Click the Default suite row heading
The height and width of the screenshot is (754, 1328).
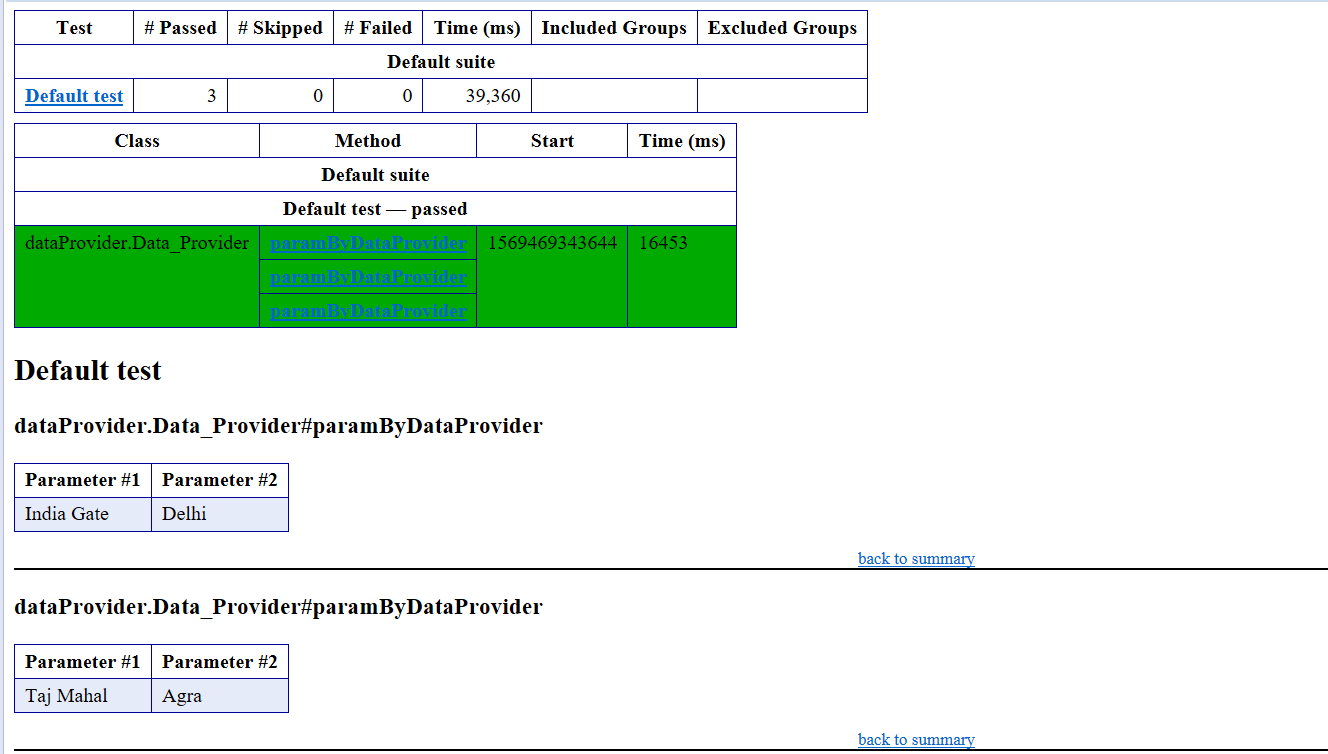pyautogui.click(x=441, y=61)
